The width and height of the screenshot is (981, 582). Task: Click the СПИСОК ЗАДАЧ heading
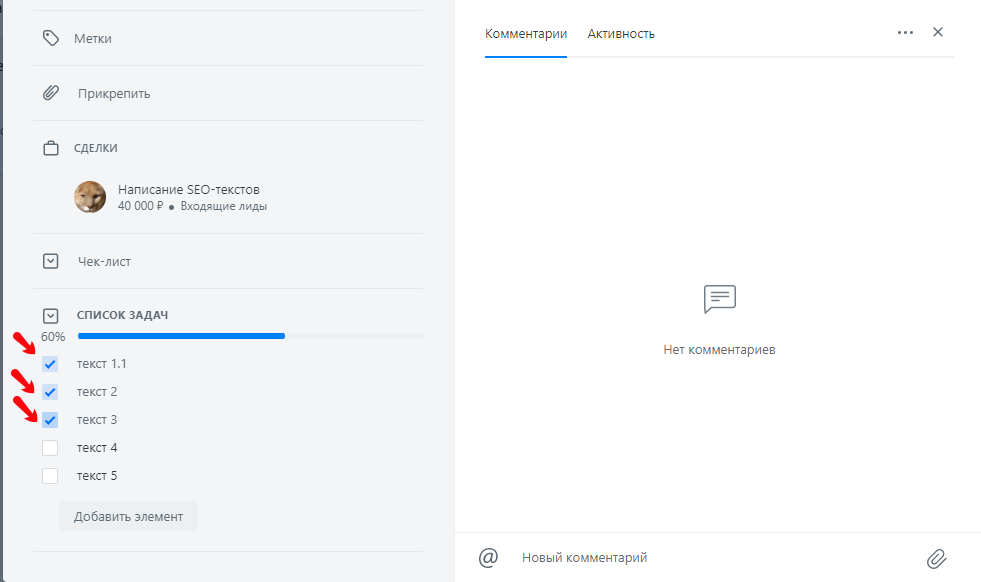[x=123, y=315]
